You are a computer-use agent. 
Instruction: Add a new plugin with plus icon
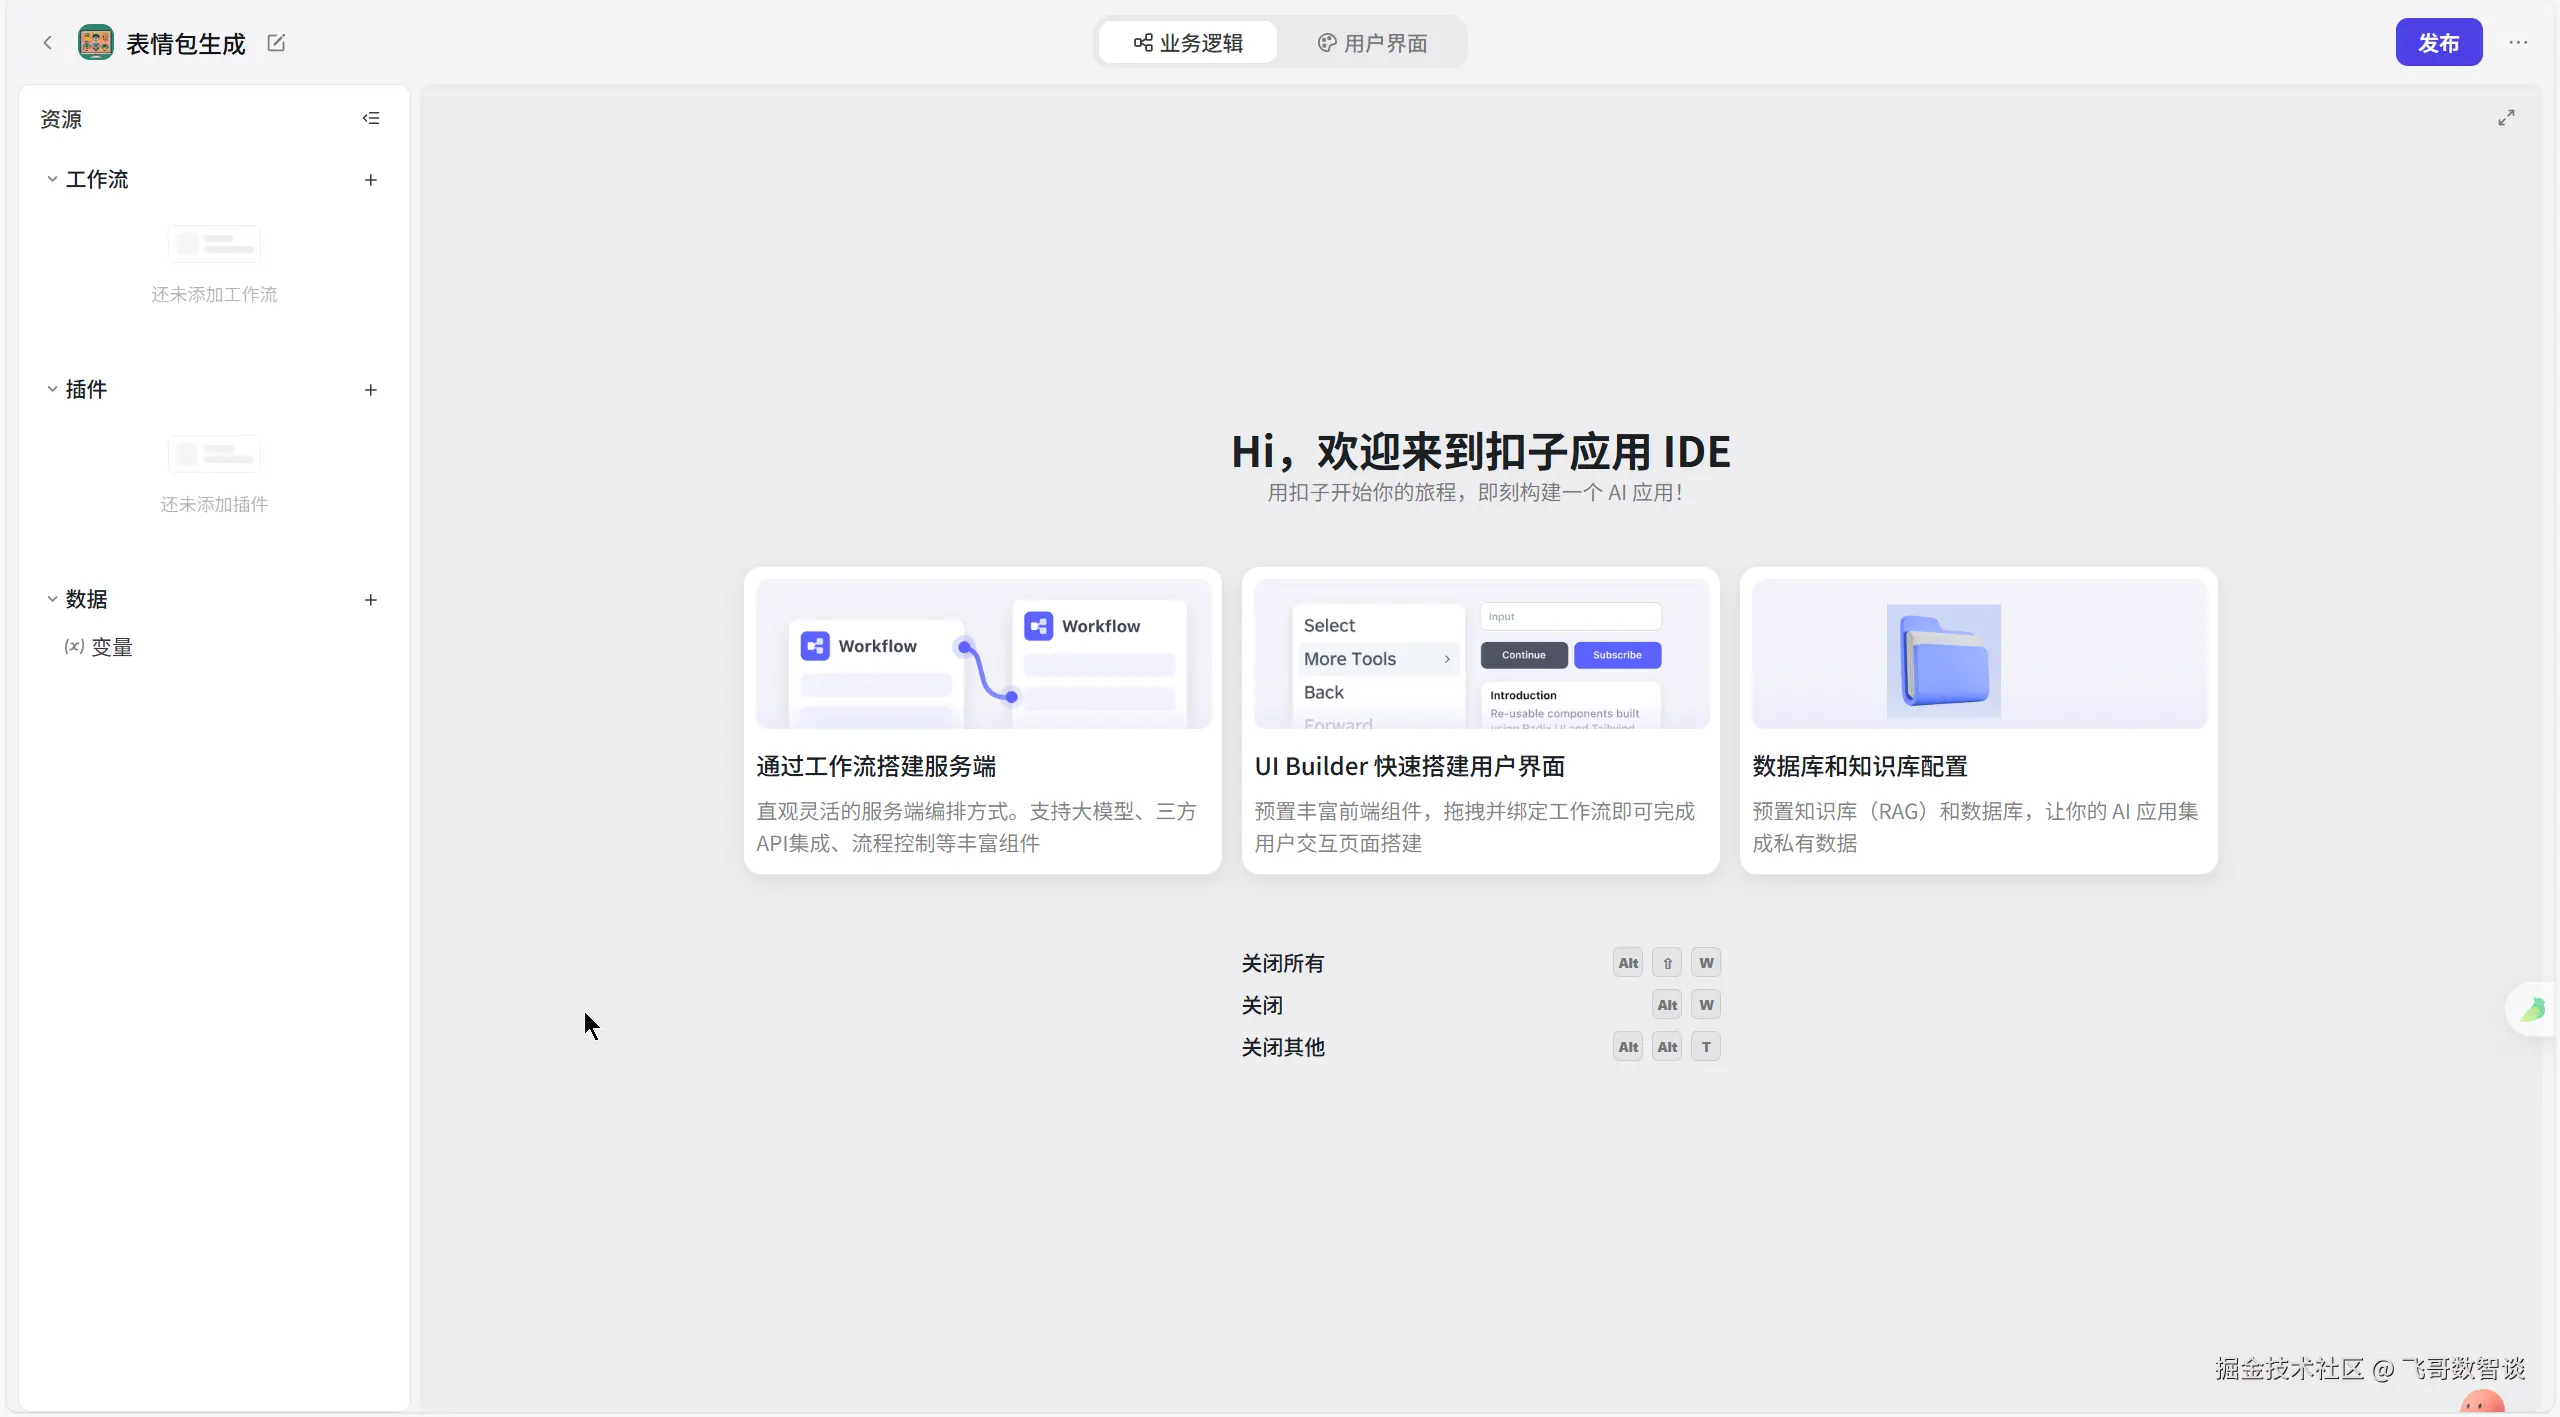tap(371, 390)
